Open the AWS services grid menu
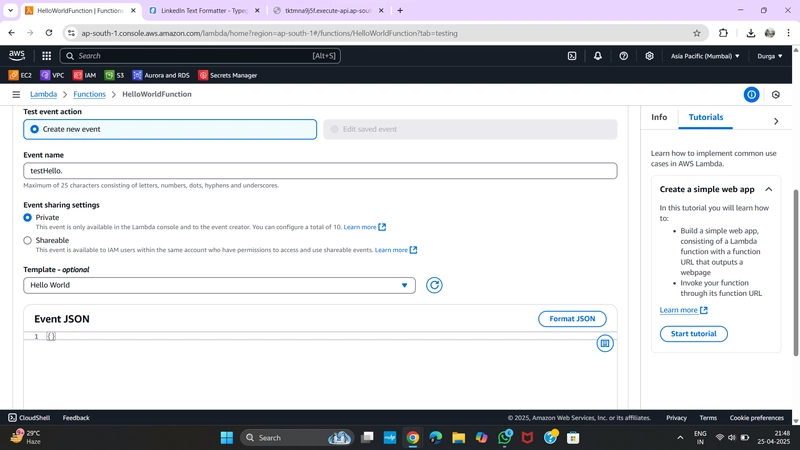The height and width of the screenshot is (450, 800). [46, 56]
